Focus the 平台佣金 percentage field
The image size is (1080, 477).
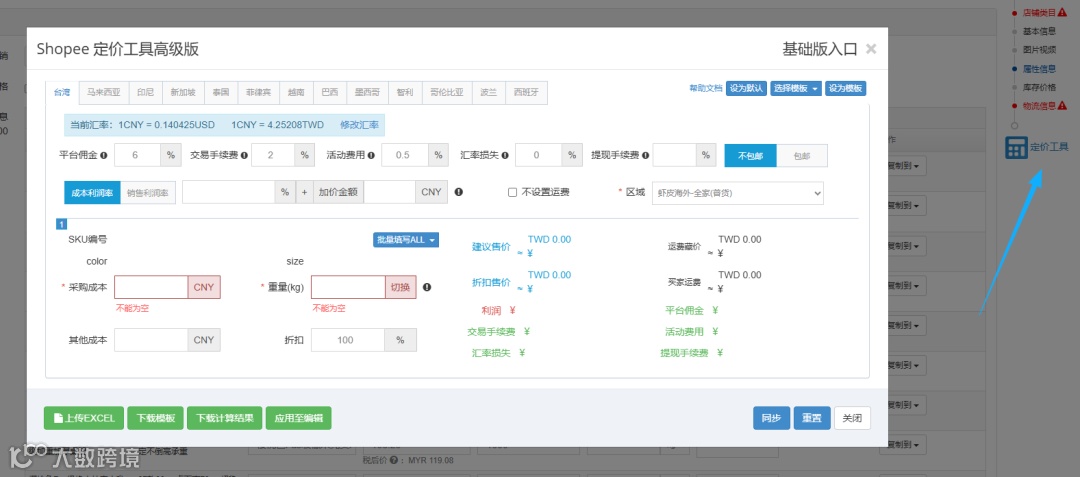137,156
